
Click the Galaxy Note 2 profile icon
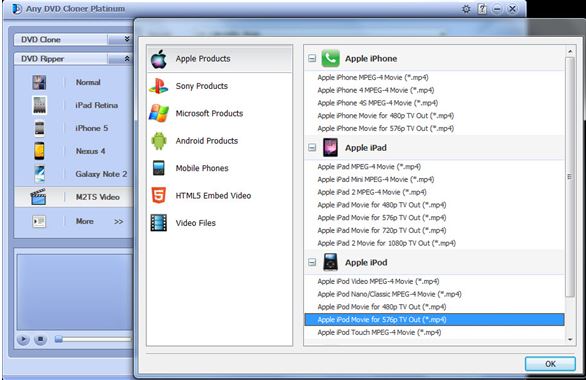[x=40, y=174]
